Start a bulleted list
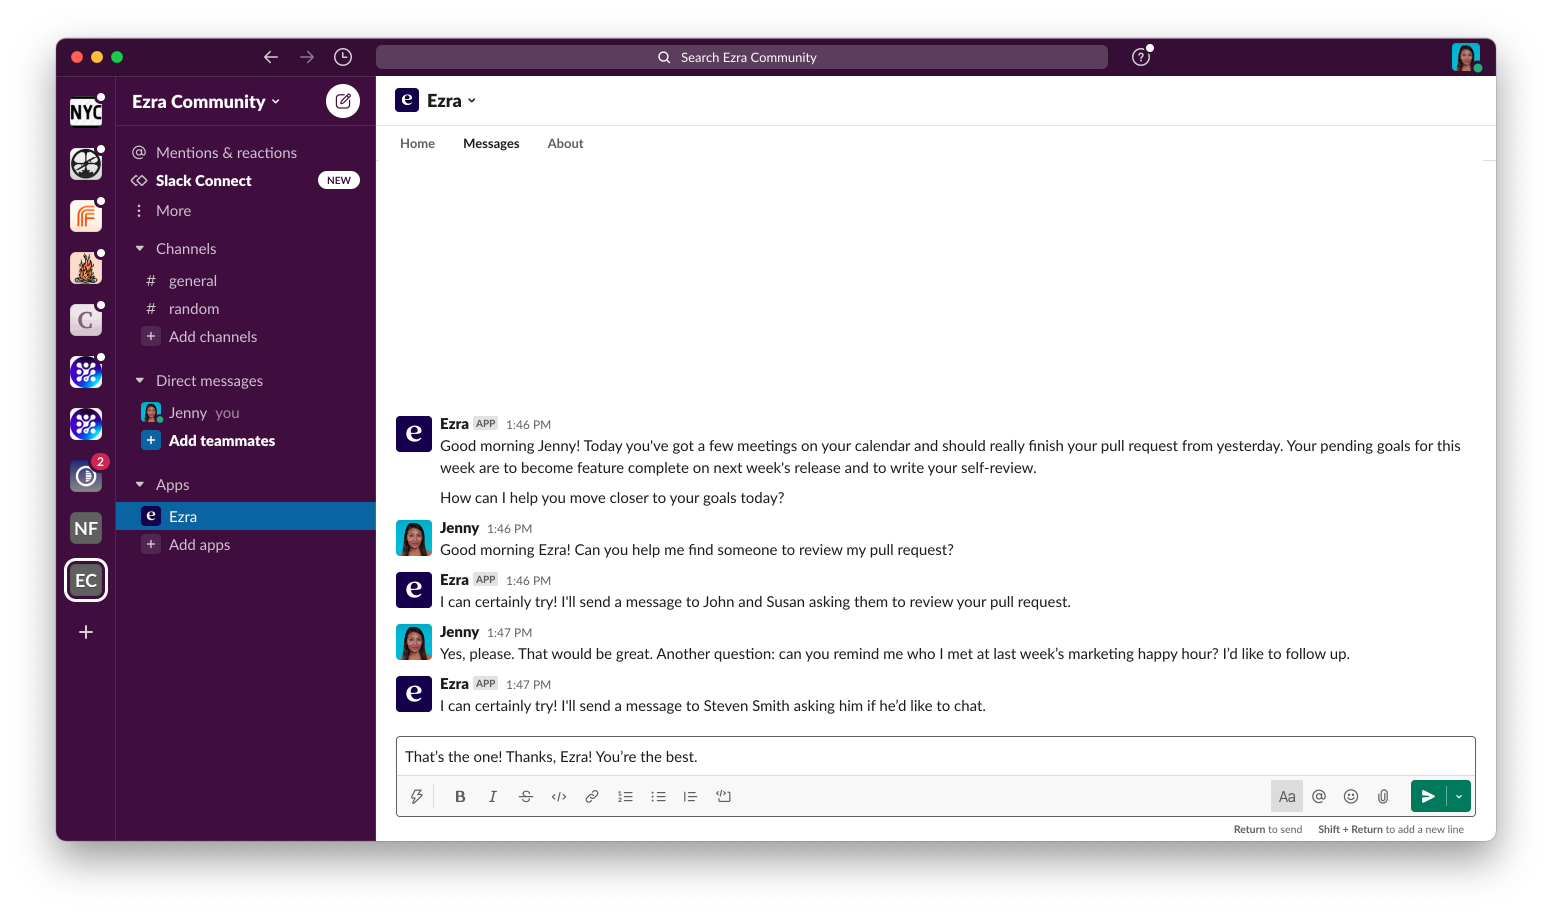Screen dimensions: 1552x915 point(658,796)
